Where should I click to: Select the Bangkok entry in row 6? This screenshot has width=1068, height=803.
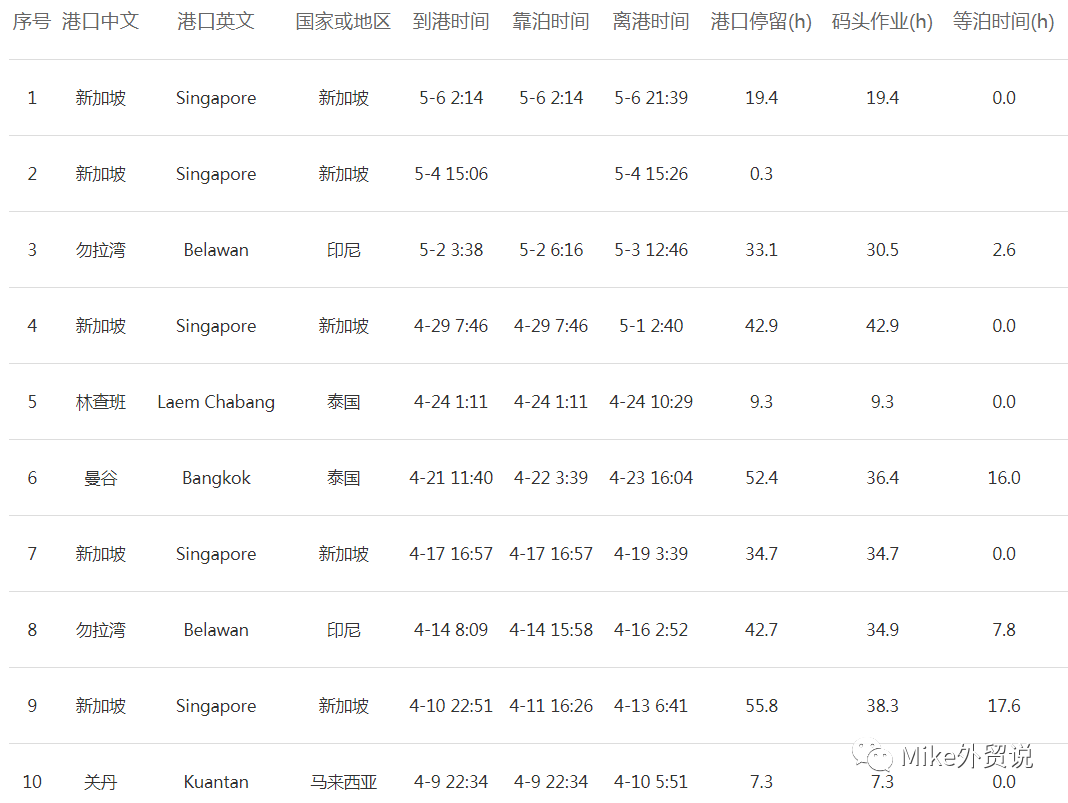[x=216, y=478]
